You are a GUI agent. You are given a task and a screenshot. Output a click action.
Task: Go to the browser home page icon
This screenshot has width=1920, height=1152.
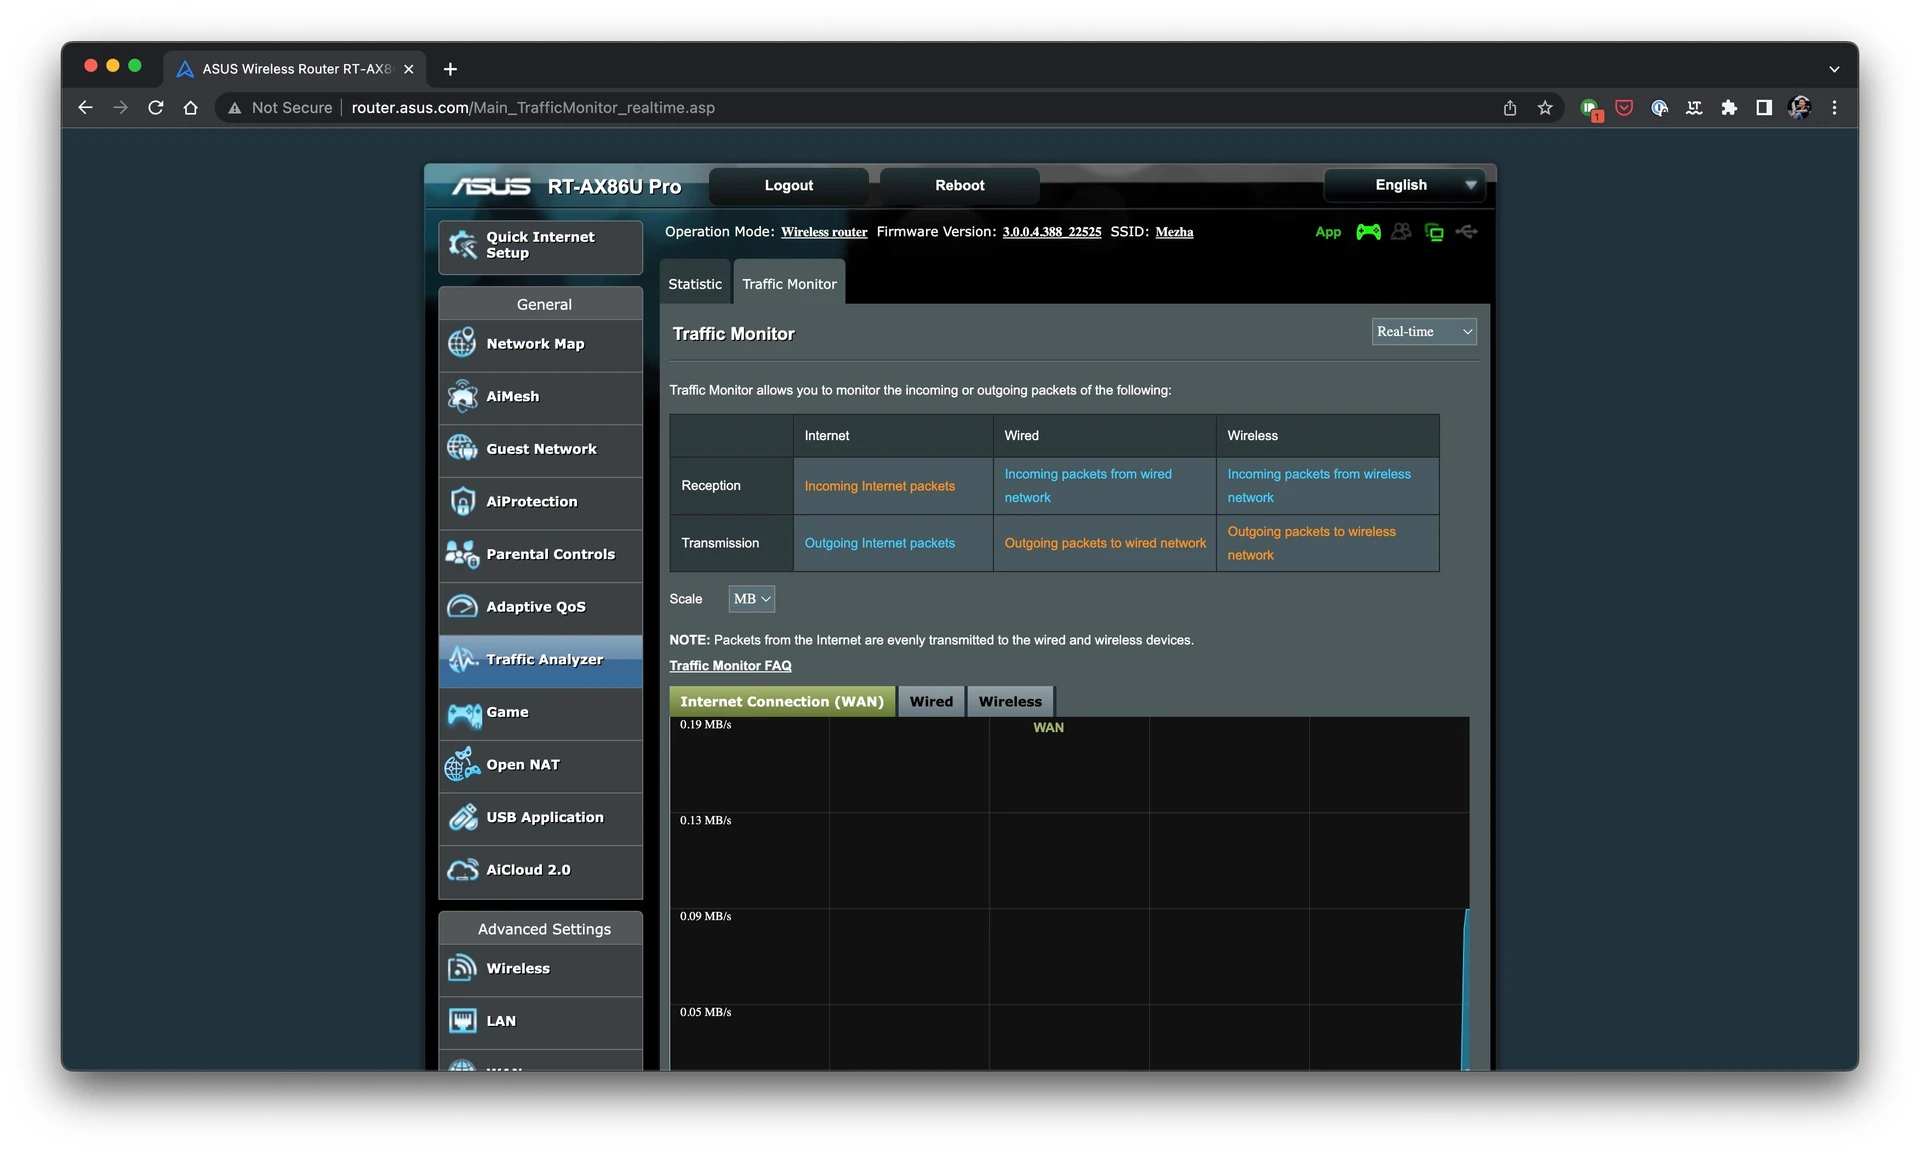tap(190, 108)
